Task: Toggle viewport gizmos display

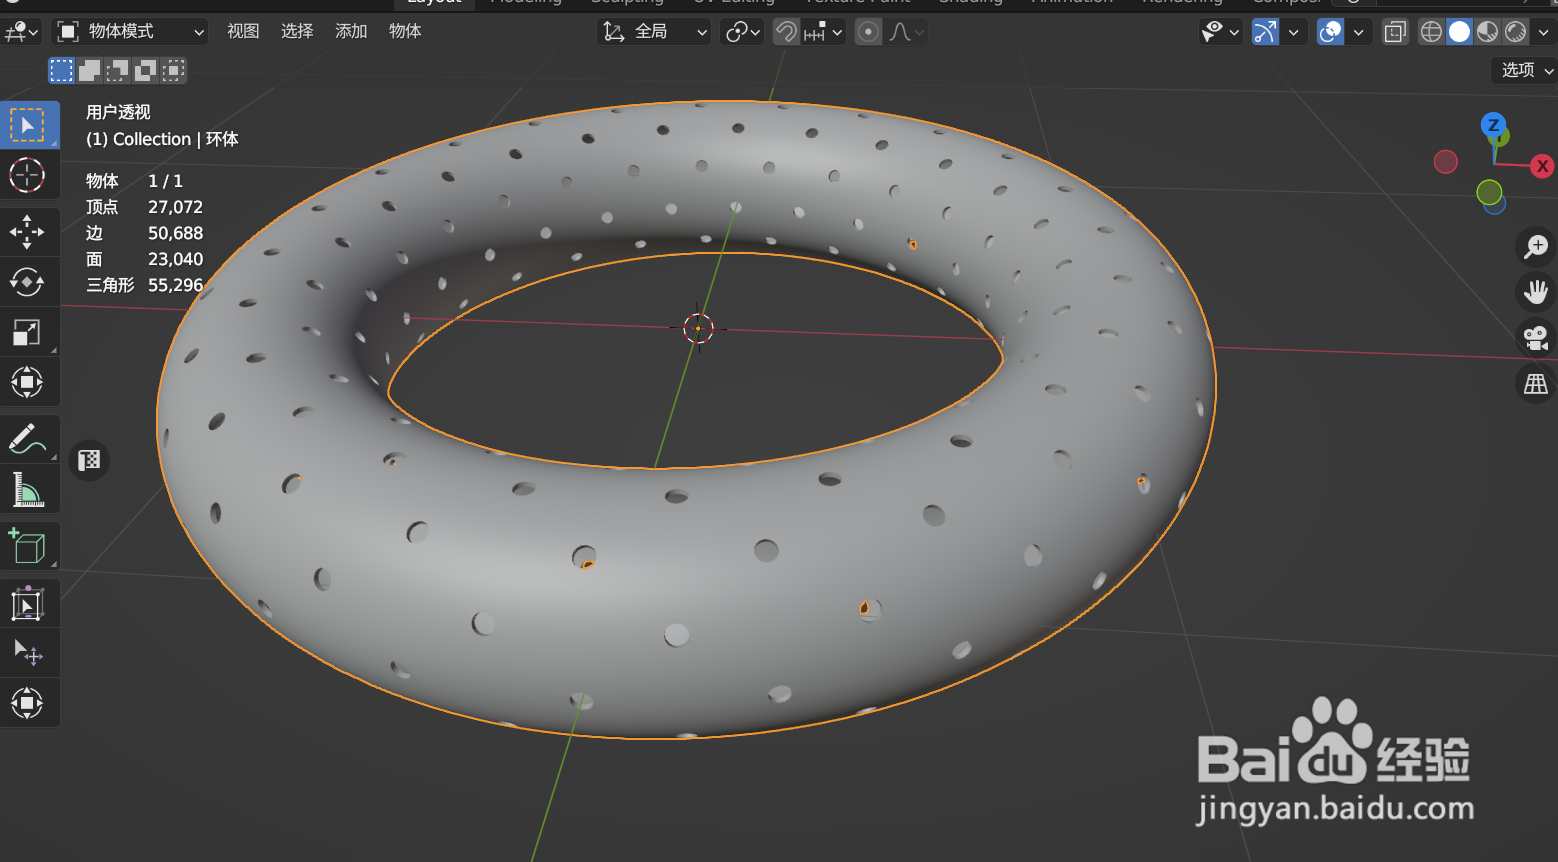Action: pos(1265,32)
